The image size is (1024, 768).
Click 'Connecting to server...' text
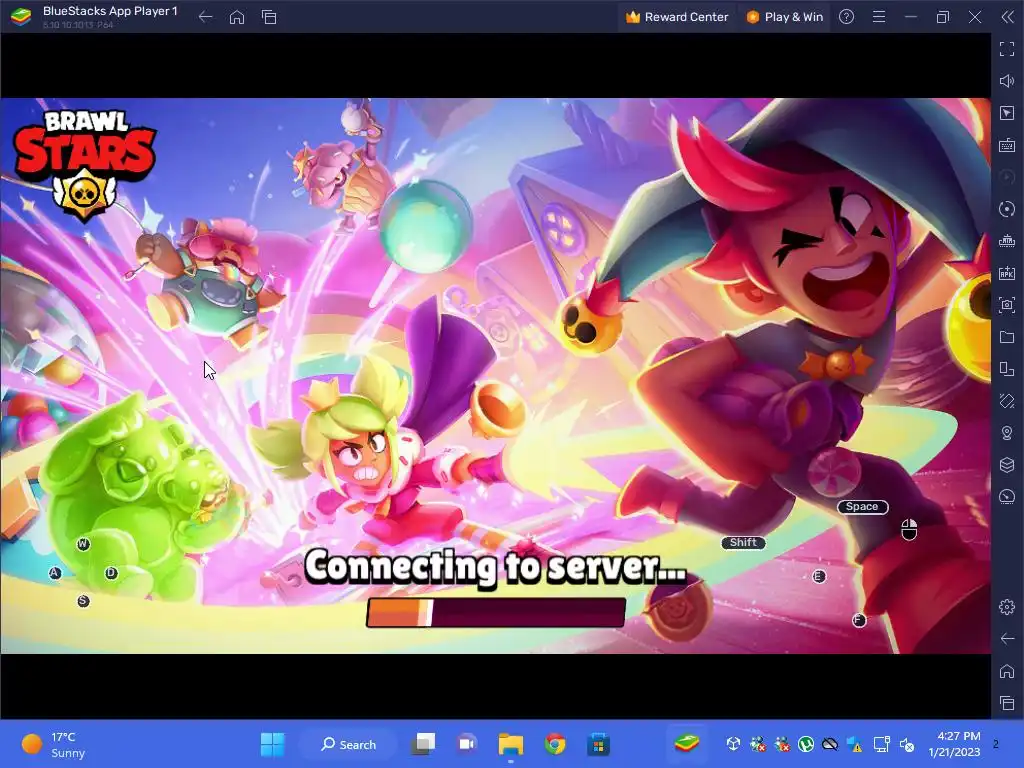pos(495,566)
